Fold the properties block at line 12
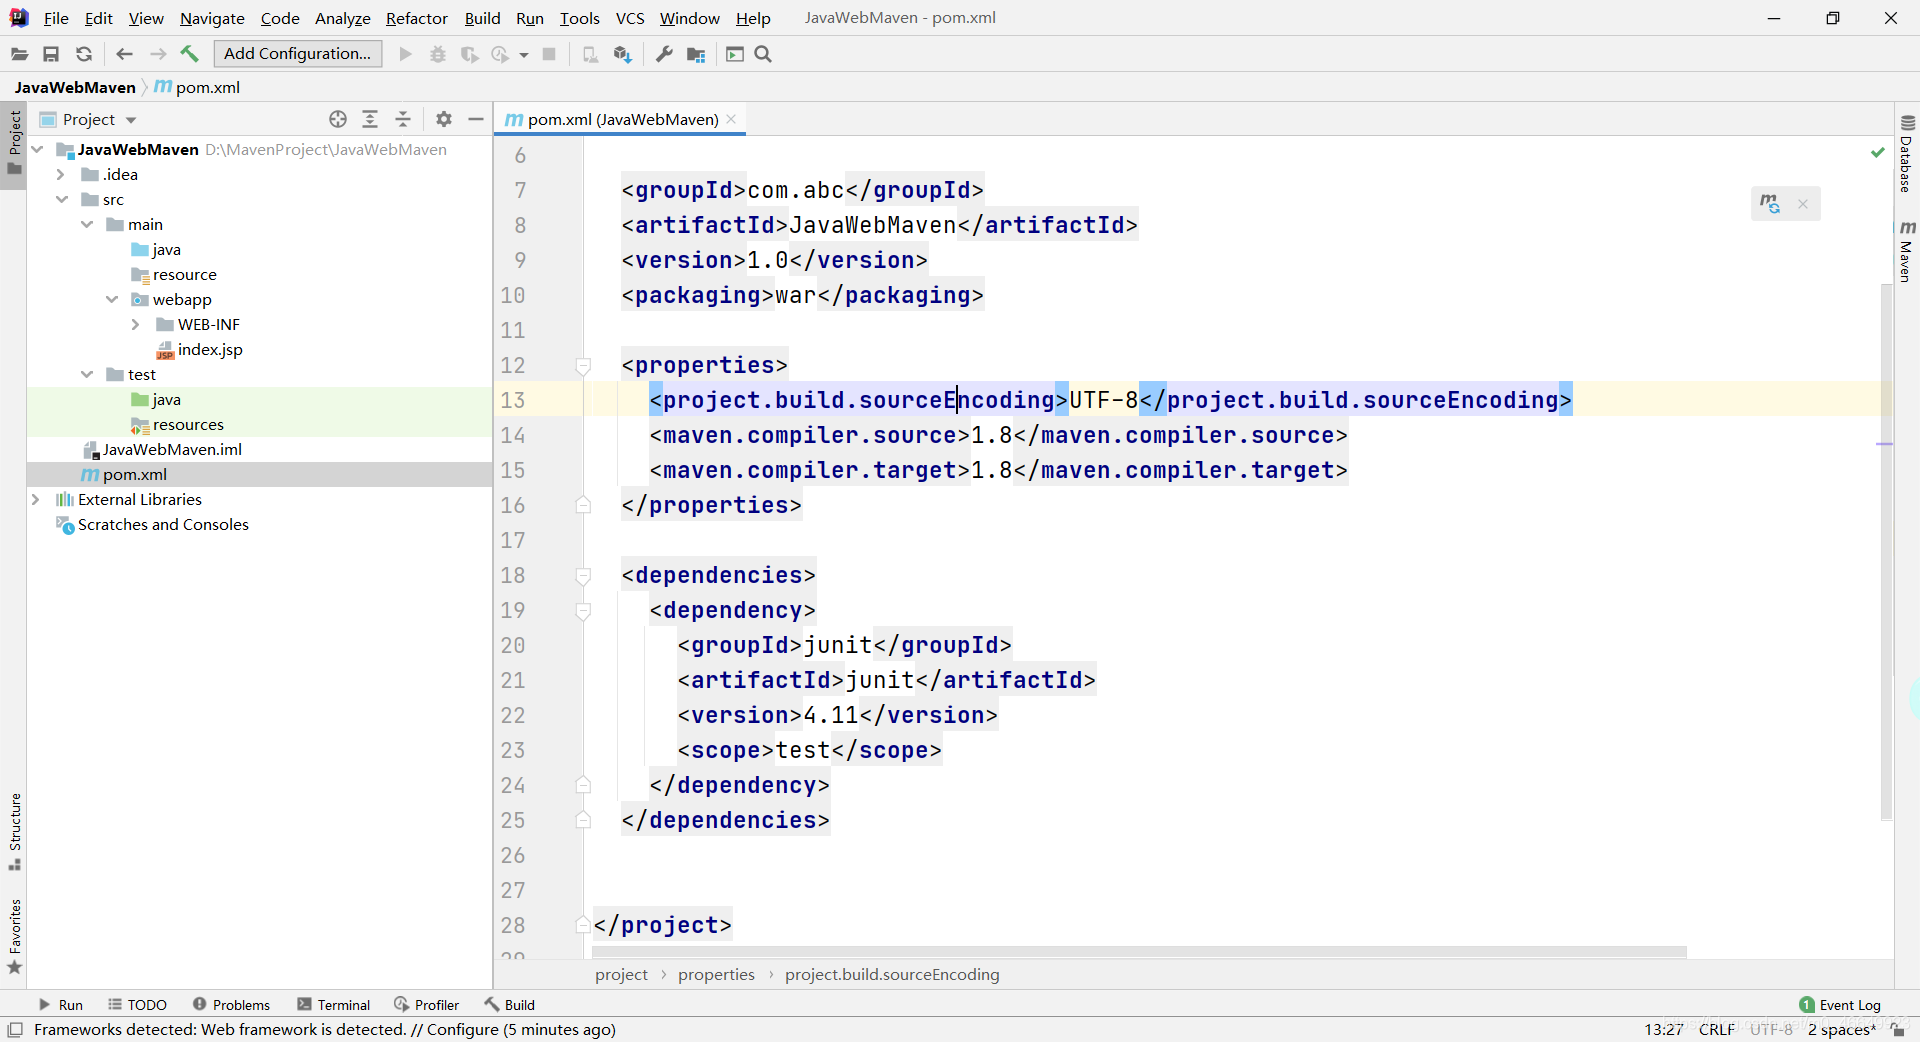Viewport: 1920px width, 1042px height. tap(583, 366)
